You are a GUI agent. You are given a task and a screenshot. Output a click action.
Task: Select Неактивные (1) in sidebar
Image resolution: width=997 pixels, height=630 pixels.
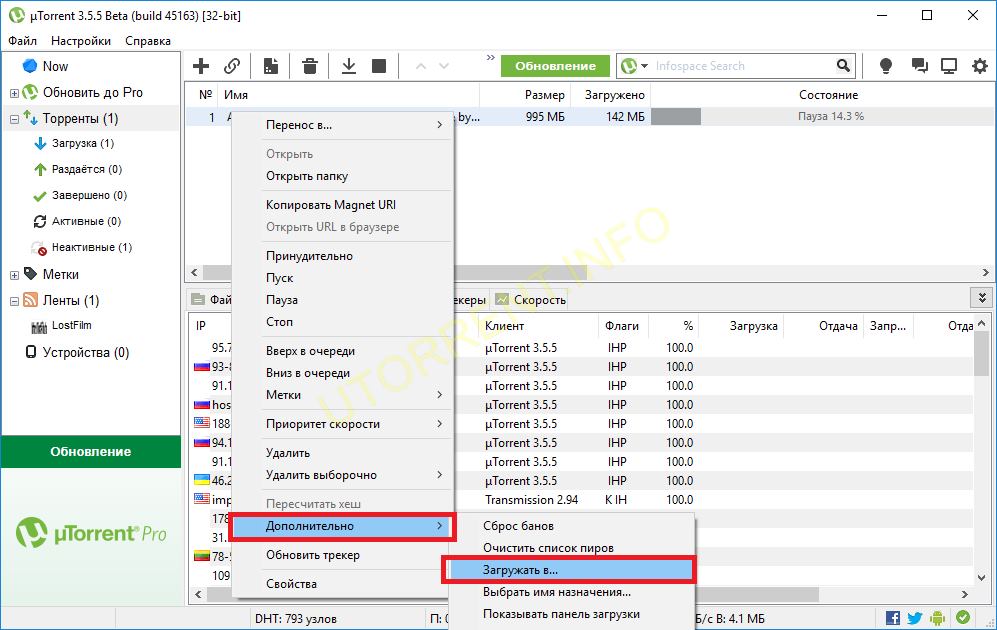[x=92, y=247]
